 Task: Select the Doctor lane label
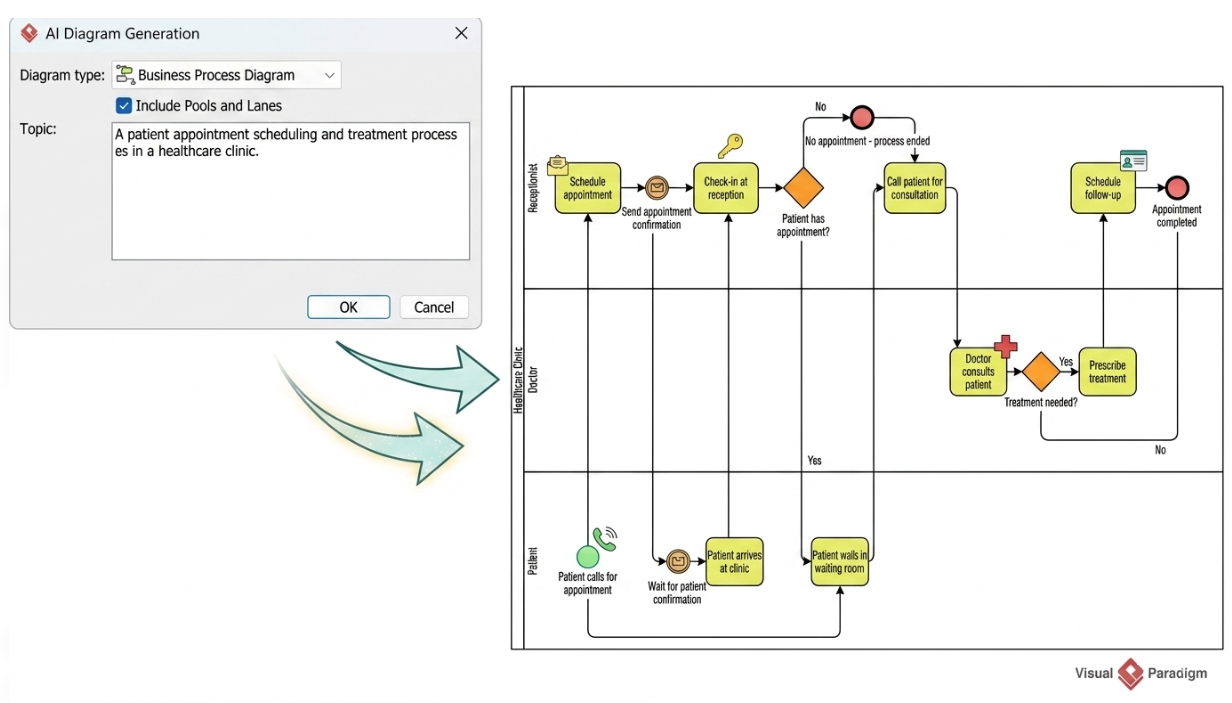point(533,380)
